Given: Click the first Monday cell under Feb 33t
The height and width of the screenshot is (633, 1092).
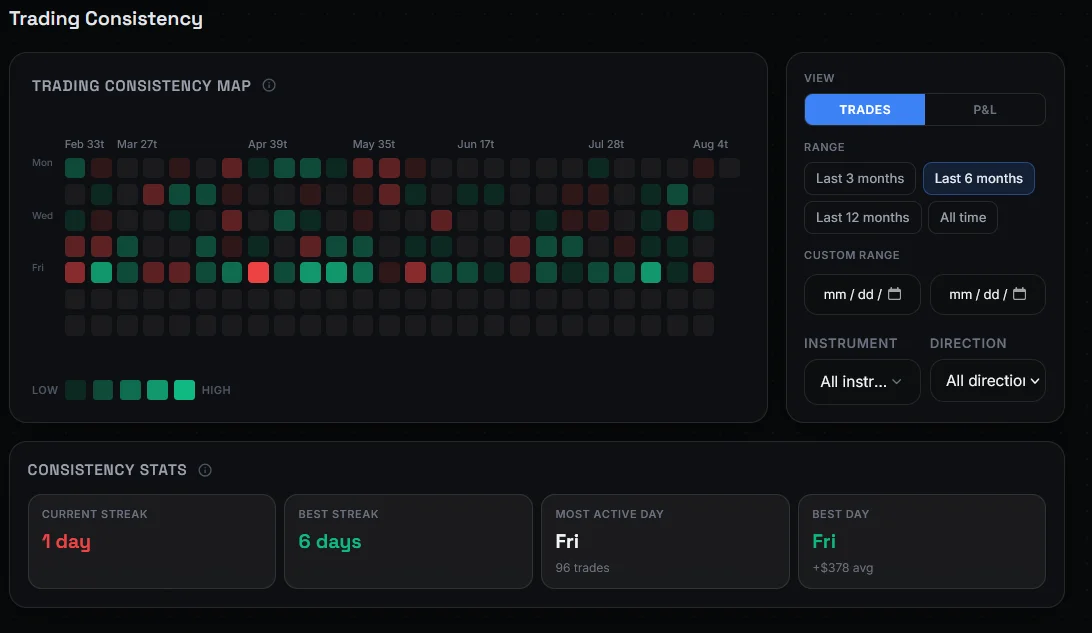Looking at the screenshot, I should (75, 168).
